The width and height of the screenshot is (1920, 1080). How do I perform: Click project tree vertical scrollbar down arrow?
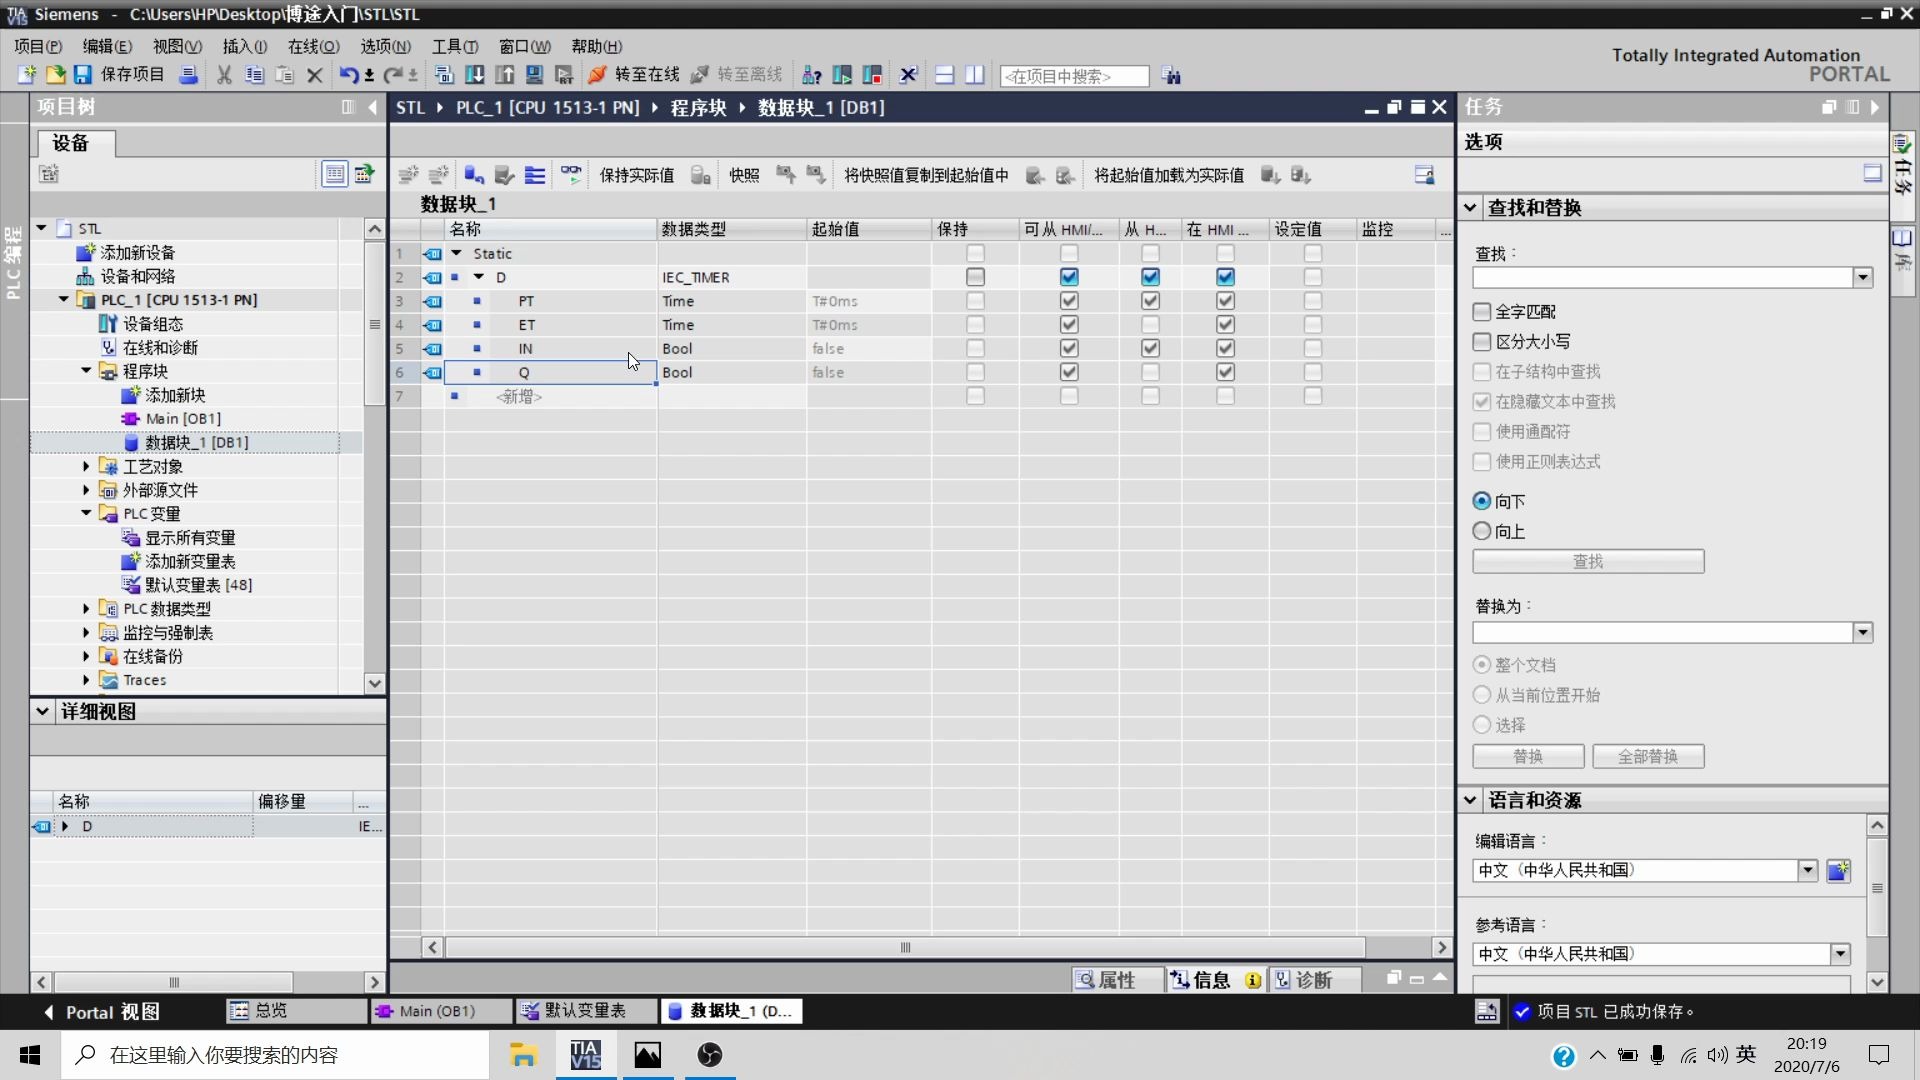375,684
